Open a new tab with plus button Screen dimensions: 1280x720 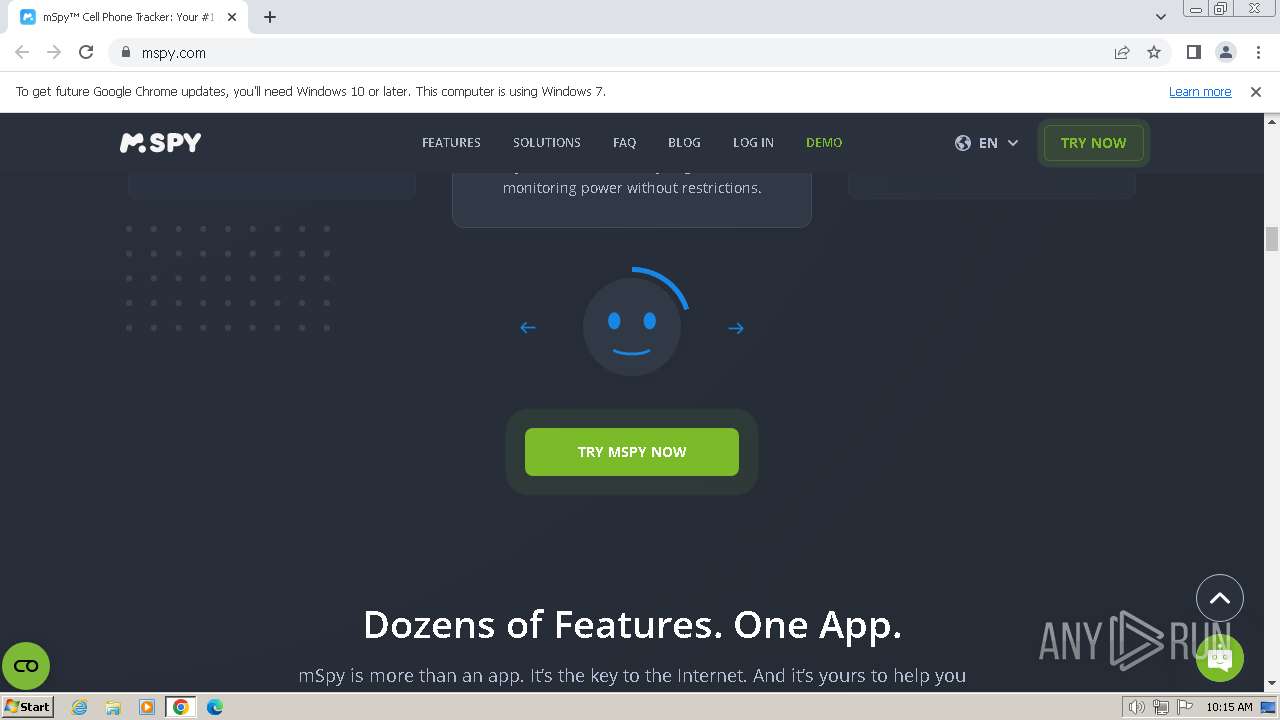pyautogui.click(x=270, y=17)
